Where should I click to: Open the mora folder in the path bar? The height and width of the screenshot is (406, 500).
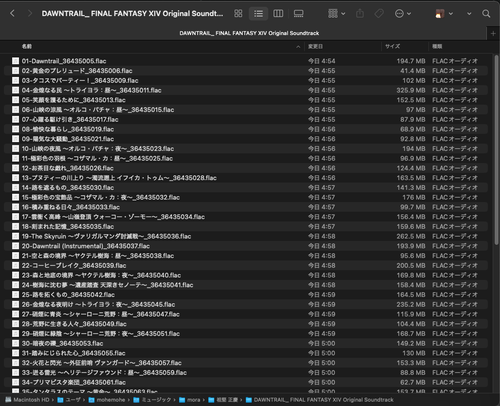(190, 400)
